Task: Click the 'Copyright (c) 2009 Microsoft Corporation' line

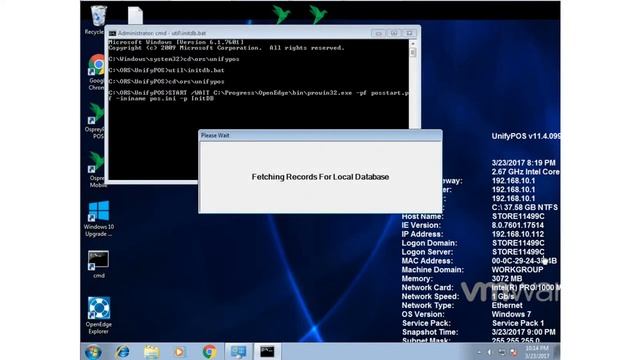Action: click(x=227, y=48)
